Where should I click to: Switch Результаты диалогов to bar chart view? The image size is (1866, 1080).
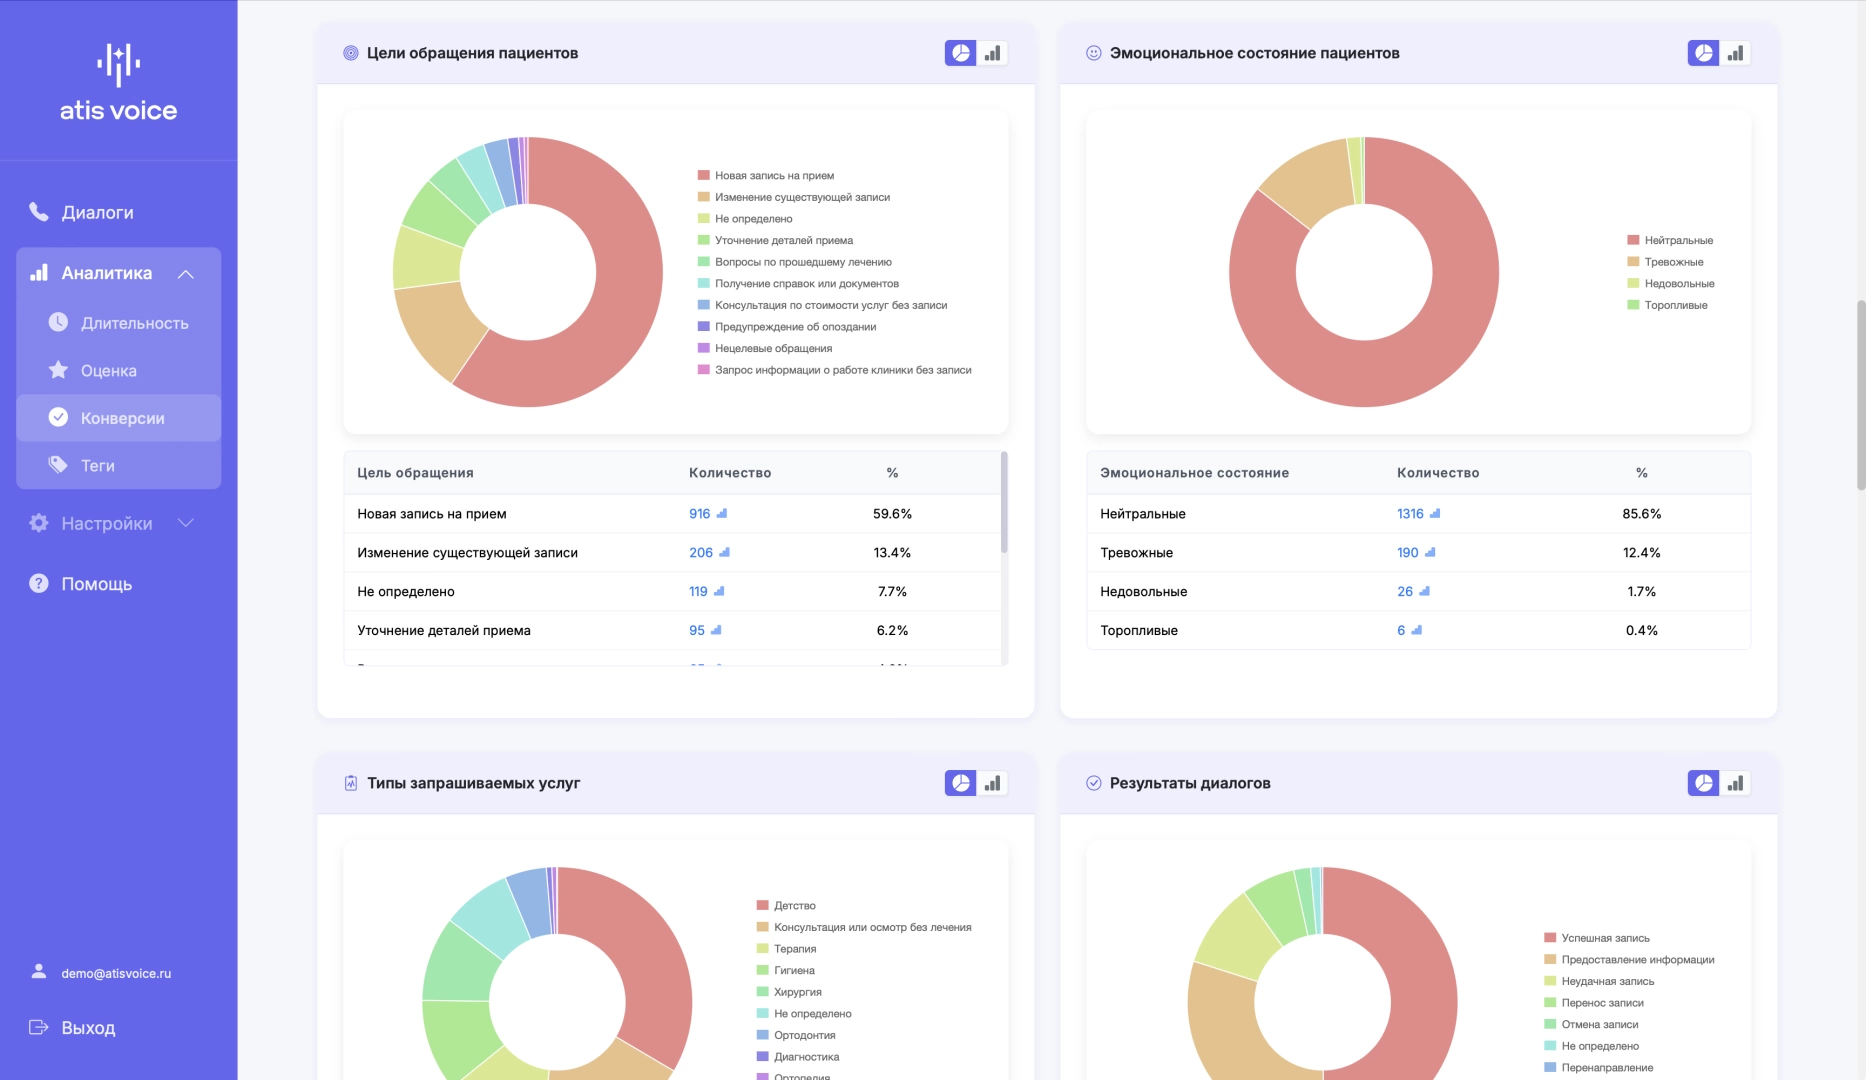[1735, 783]
